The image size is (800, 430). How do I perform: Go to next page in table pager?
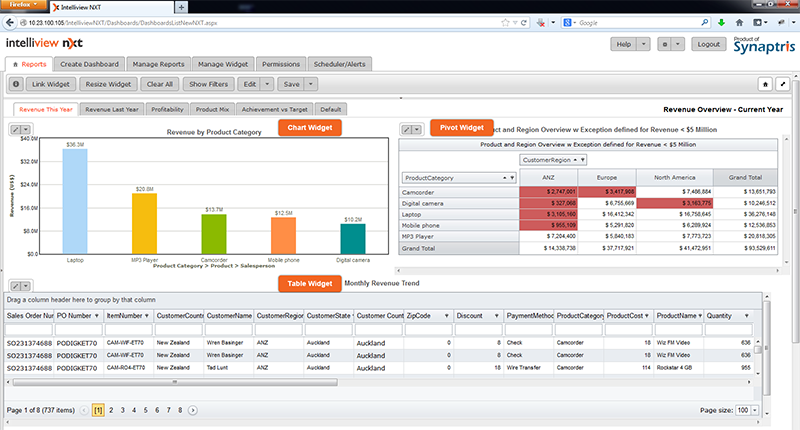coord(193,410)
